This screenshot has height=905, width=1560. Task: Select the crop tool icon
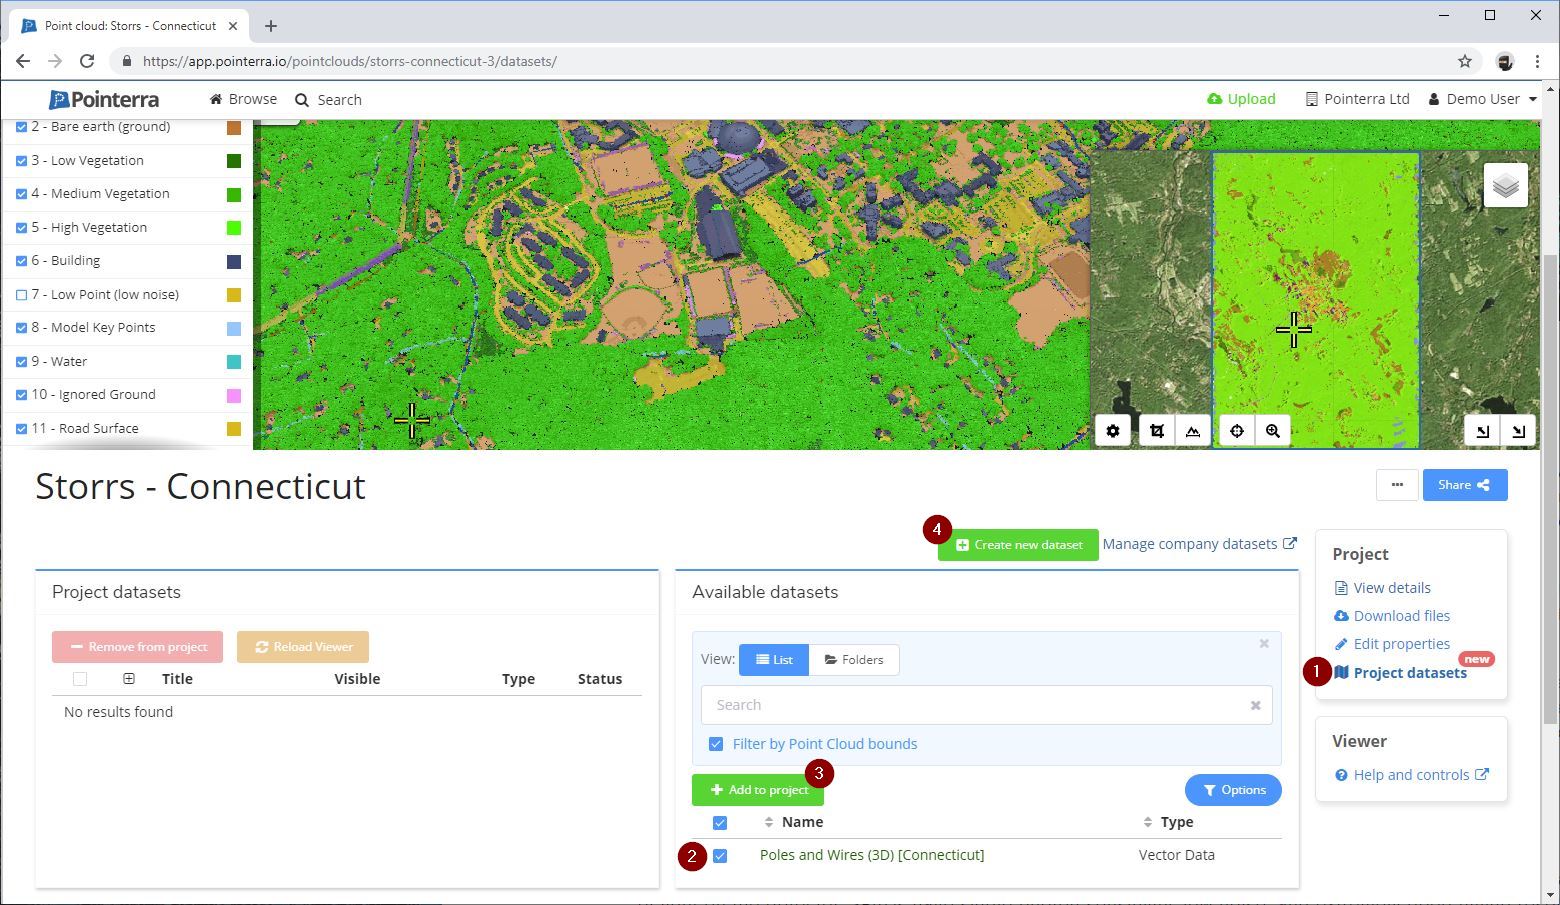(1157, 431)
